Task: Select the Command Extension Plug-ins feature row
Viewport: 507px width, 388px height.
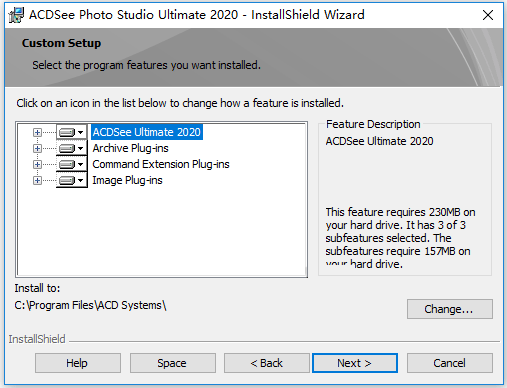Action: pyautogui.click(x=161, y=164)
